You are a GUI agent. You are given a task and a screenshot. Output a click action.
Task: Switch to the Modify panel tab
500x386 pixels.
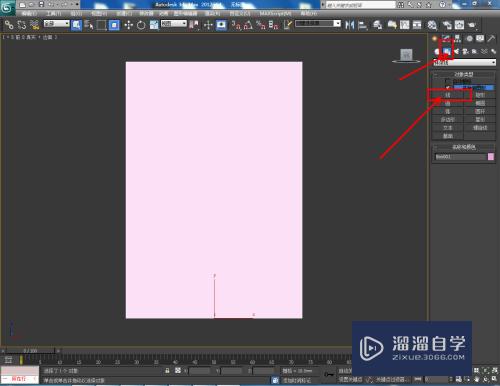pyautogui.click(x=446, y=39)
